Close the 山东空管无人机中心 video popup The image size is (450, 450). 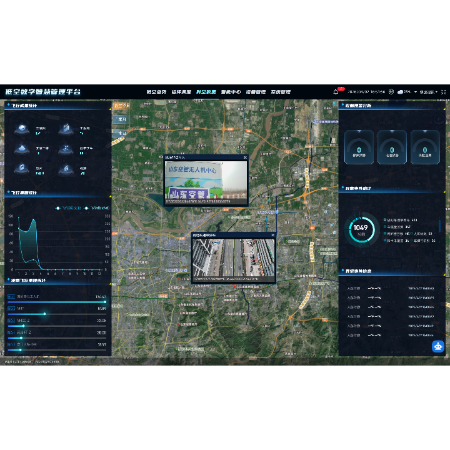(245, 157)
